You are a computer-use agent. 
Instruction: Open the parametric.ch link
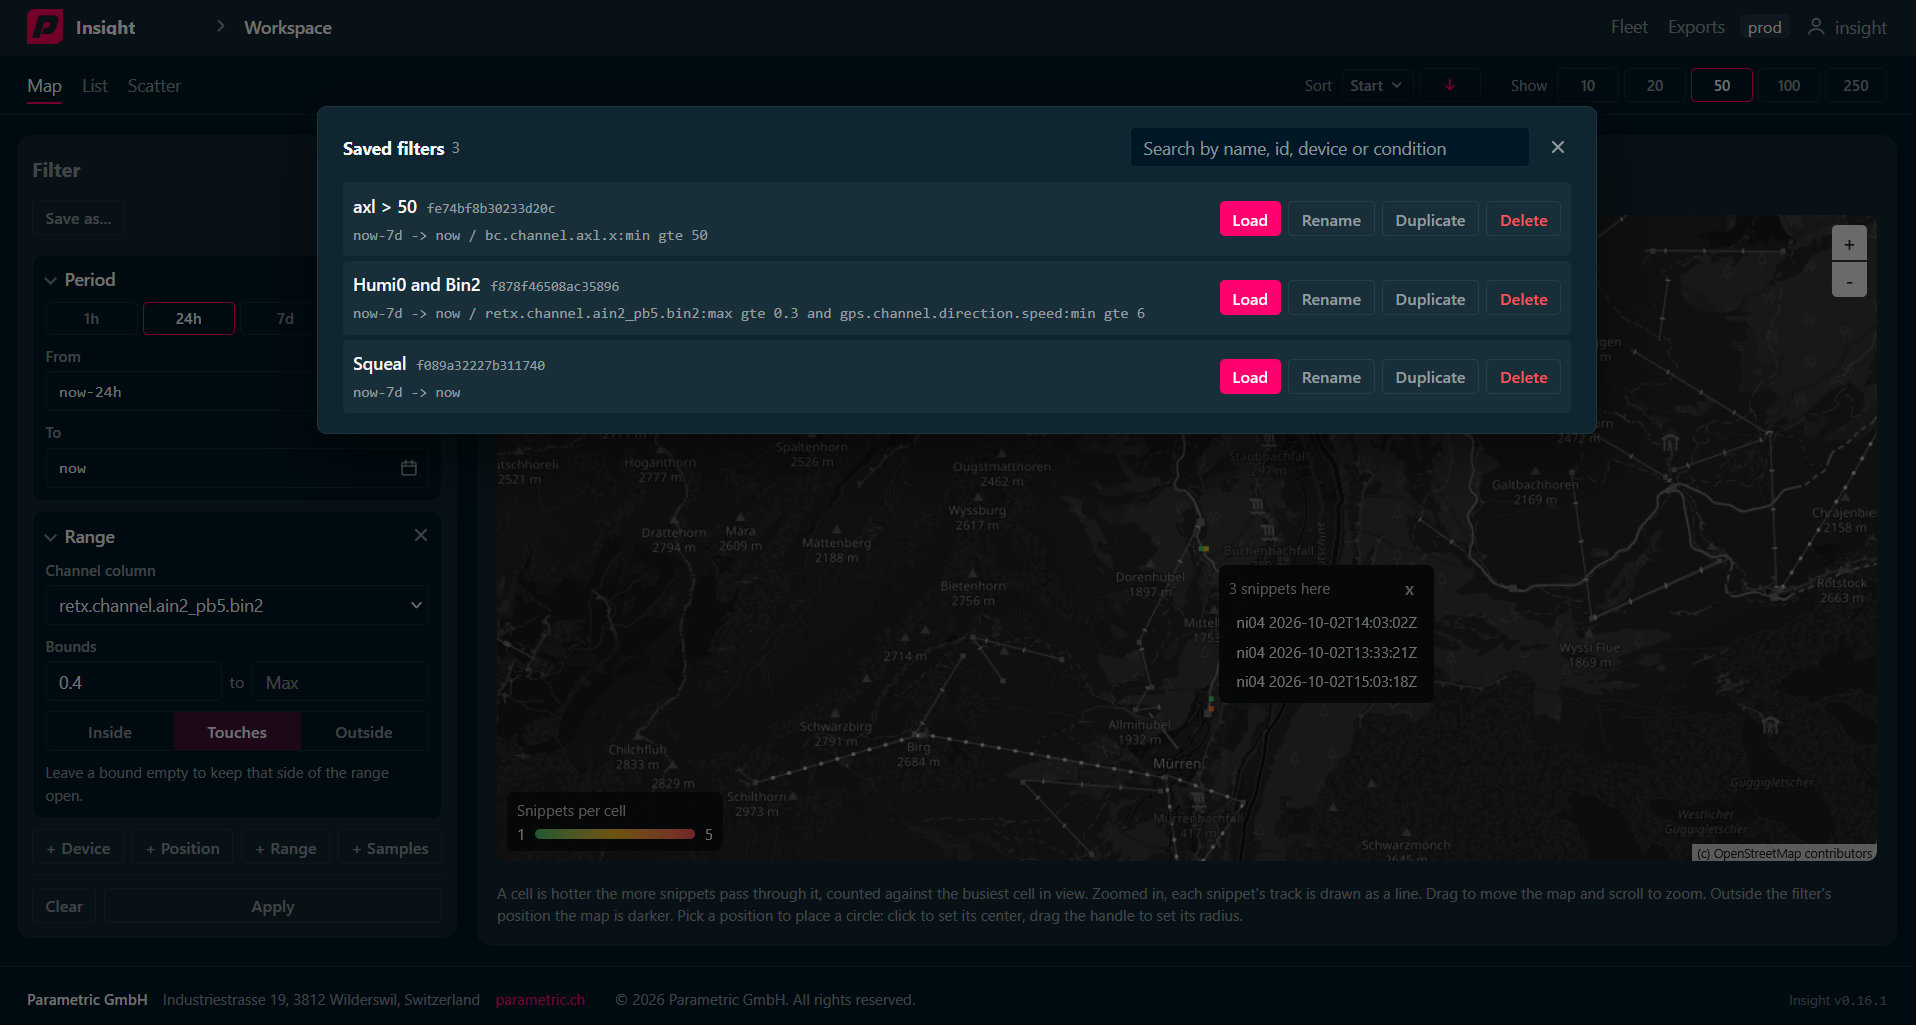click(540, 1000)
